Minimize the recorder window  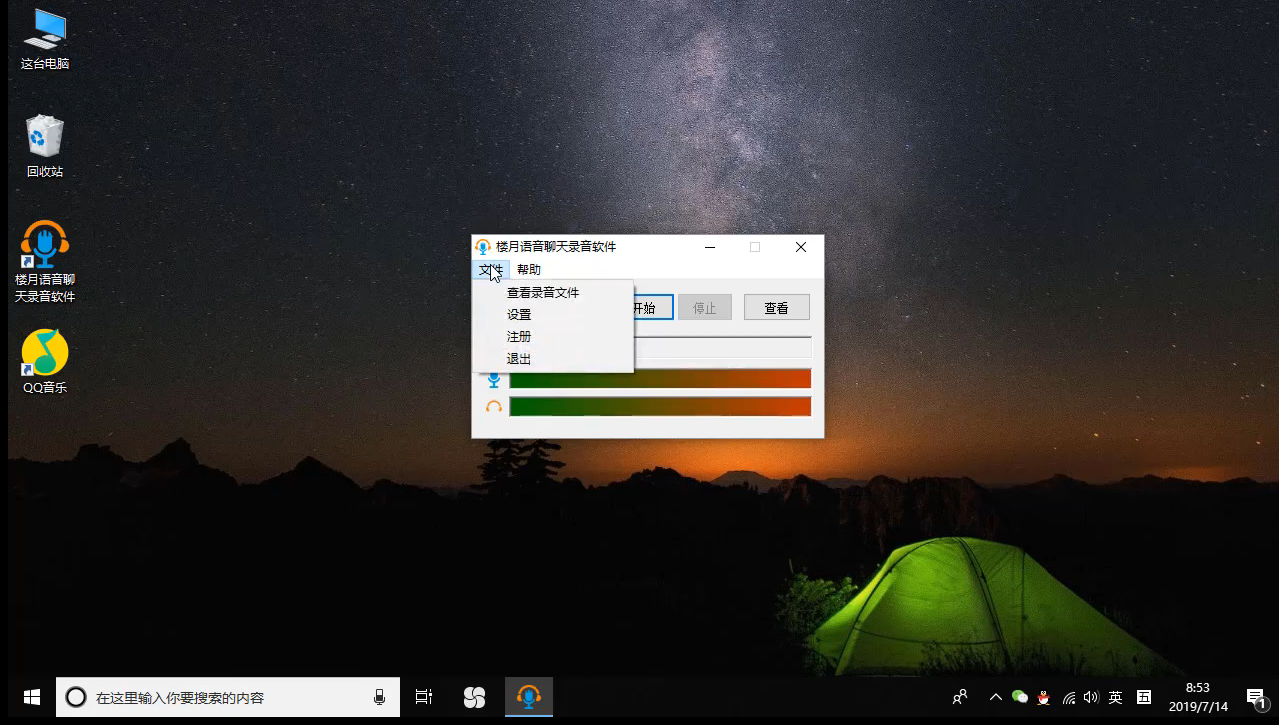point(710,247)
